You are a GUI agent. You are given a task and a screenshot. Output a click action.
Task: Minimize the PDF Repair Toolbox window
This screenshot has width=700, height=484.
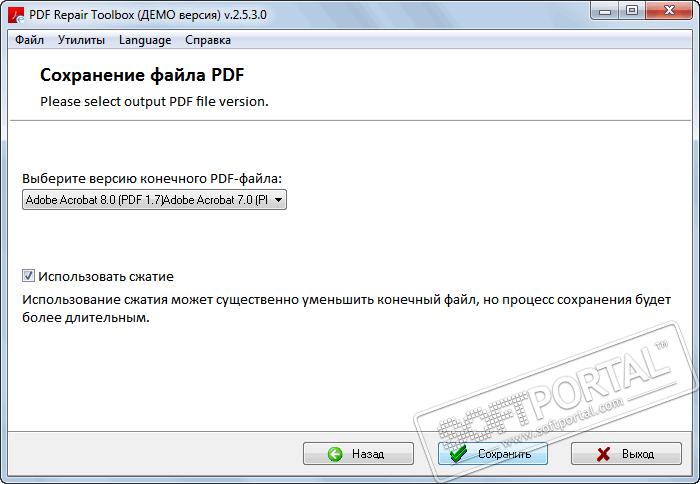pos(605,11)
